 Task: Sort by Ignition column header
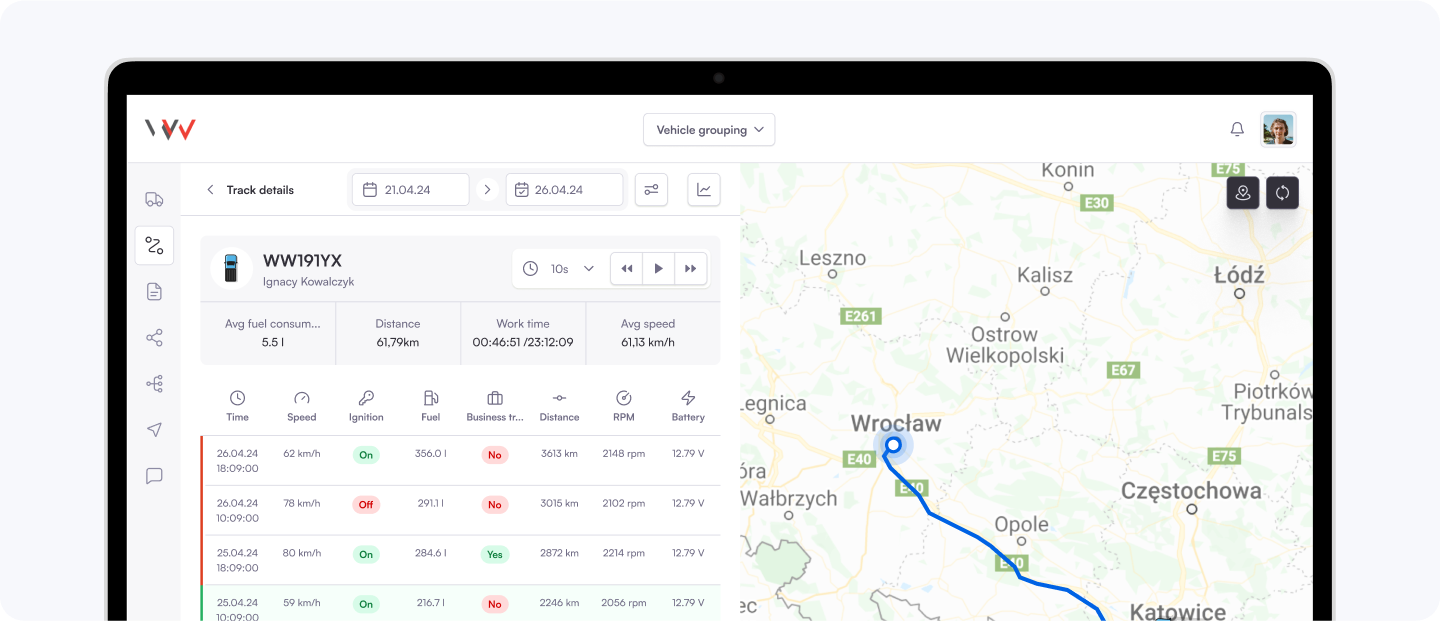coord(366,406)
